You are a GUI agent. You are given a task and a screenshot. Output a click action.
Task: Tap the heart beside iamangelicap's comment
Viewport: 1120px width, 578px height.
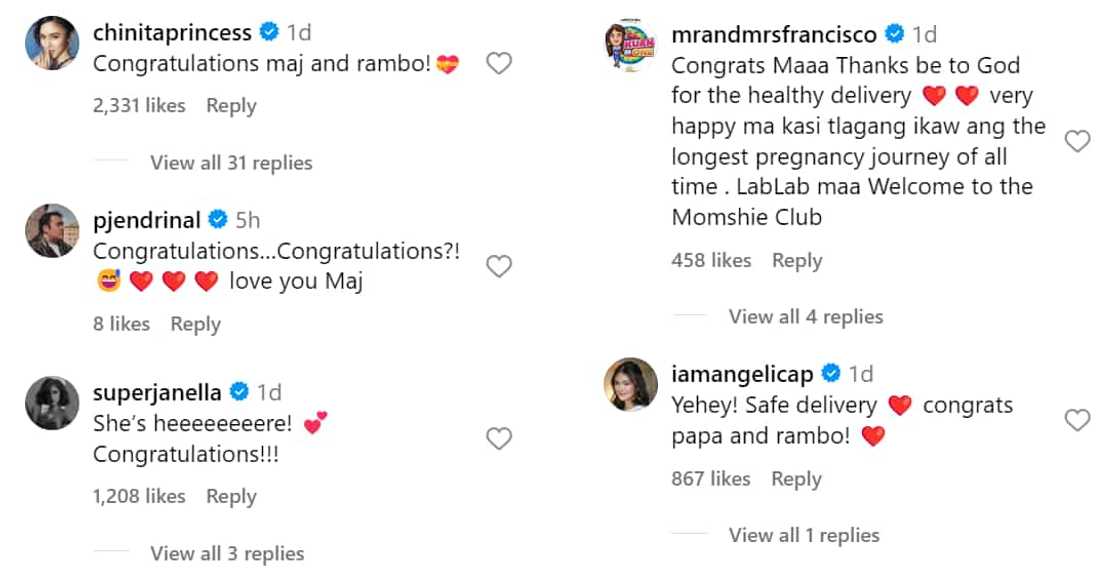(x=1077, y=420)
